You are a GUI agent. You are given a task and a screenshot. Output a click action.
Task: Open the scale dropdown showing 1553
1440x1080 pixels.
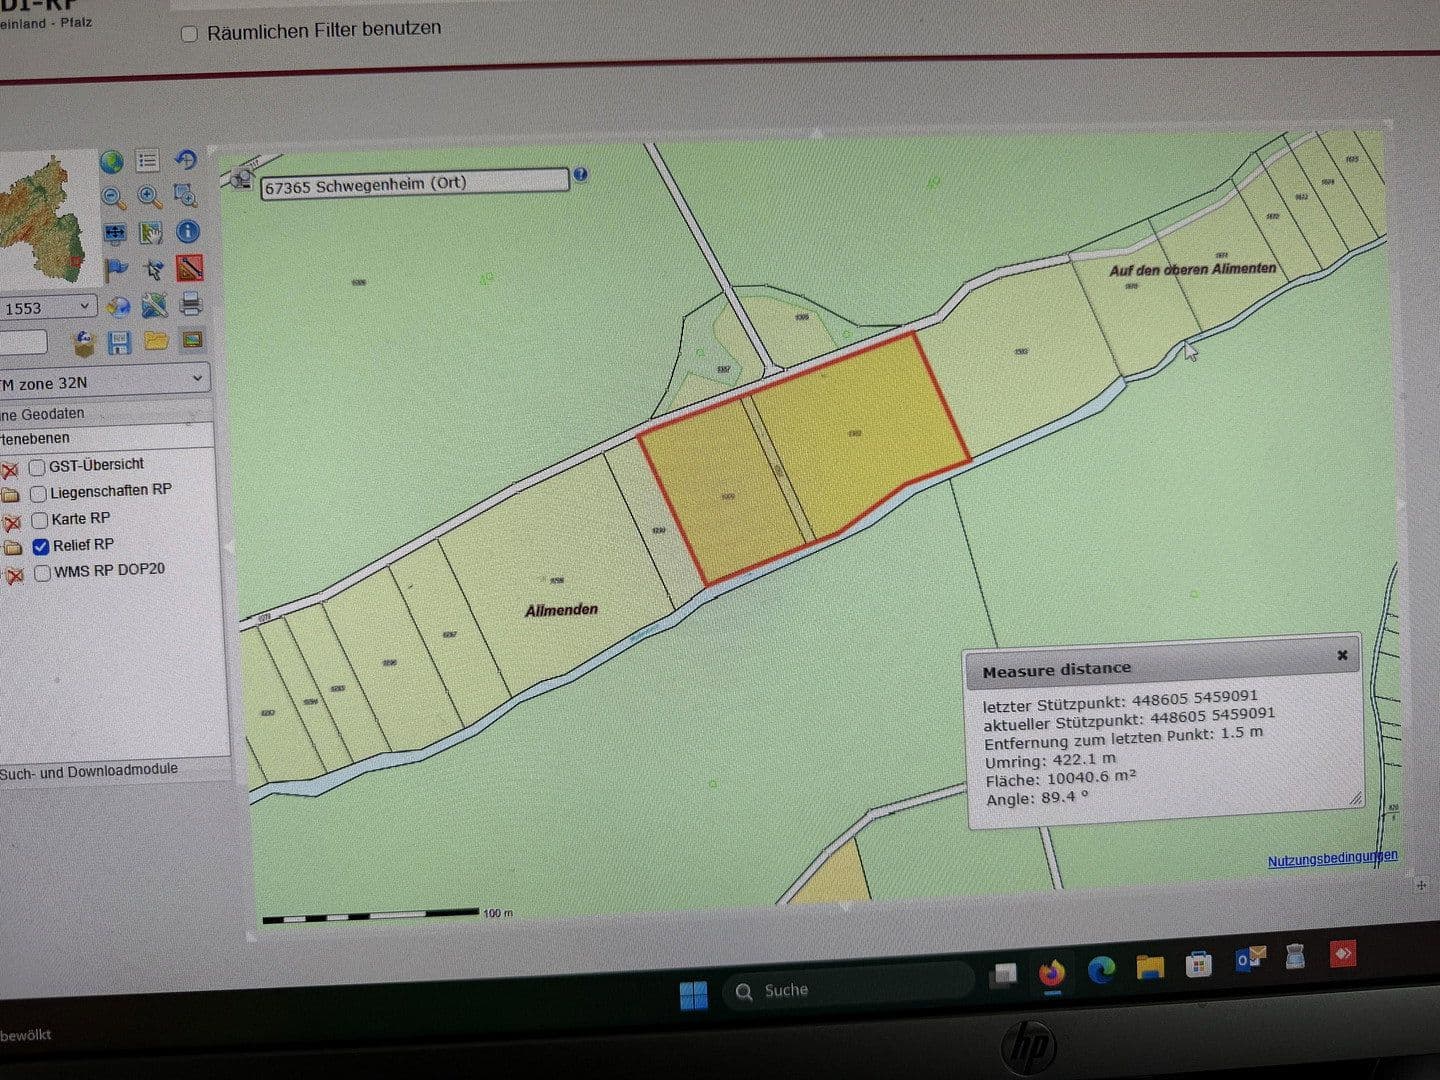click(48, 307)
